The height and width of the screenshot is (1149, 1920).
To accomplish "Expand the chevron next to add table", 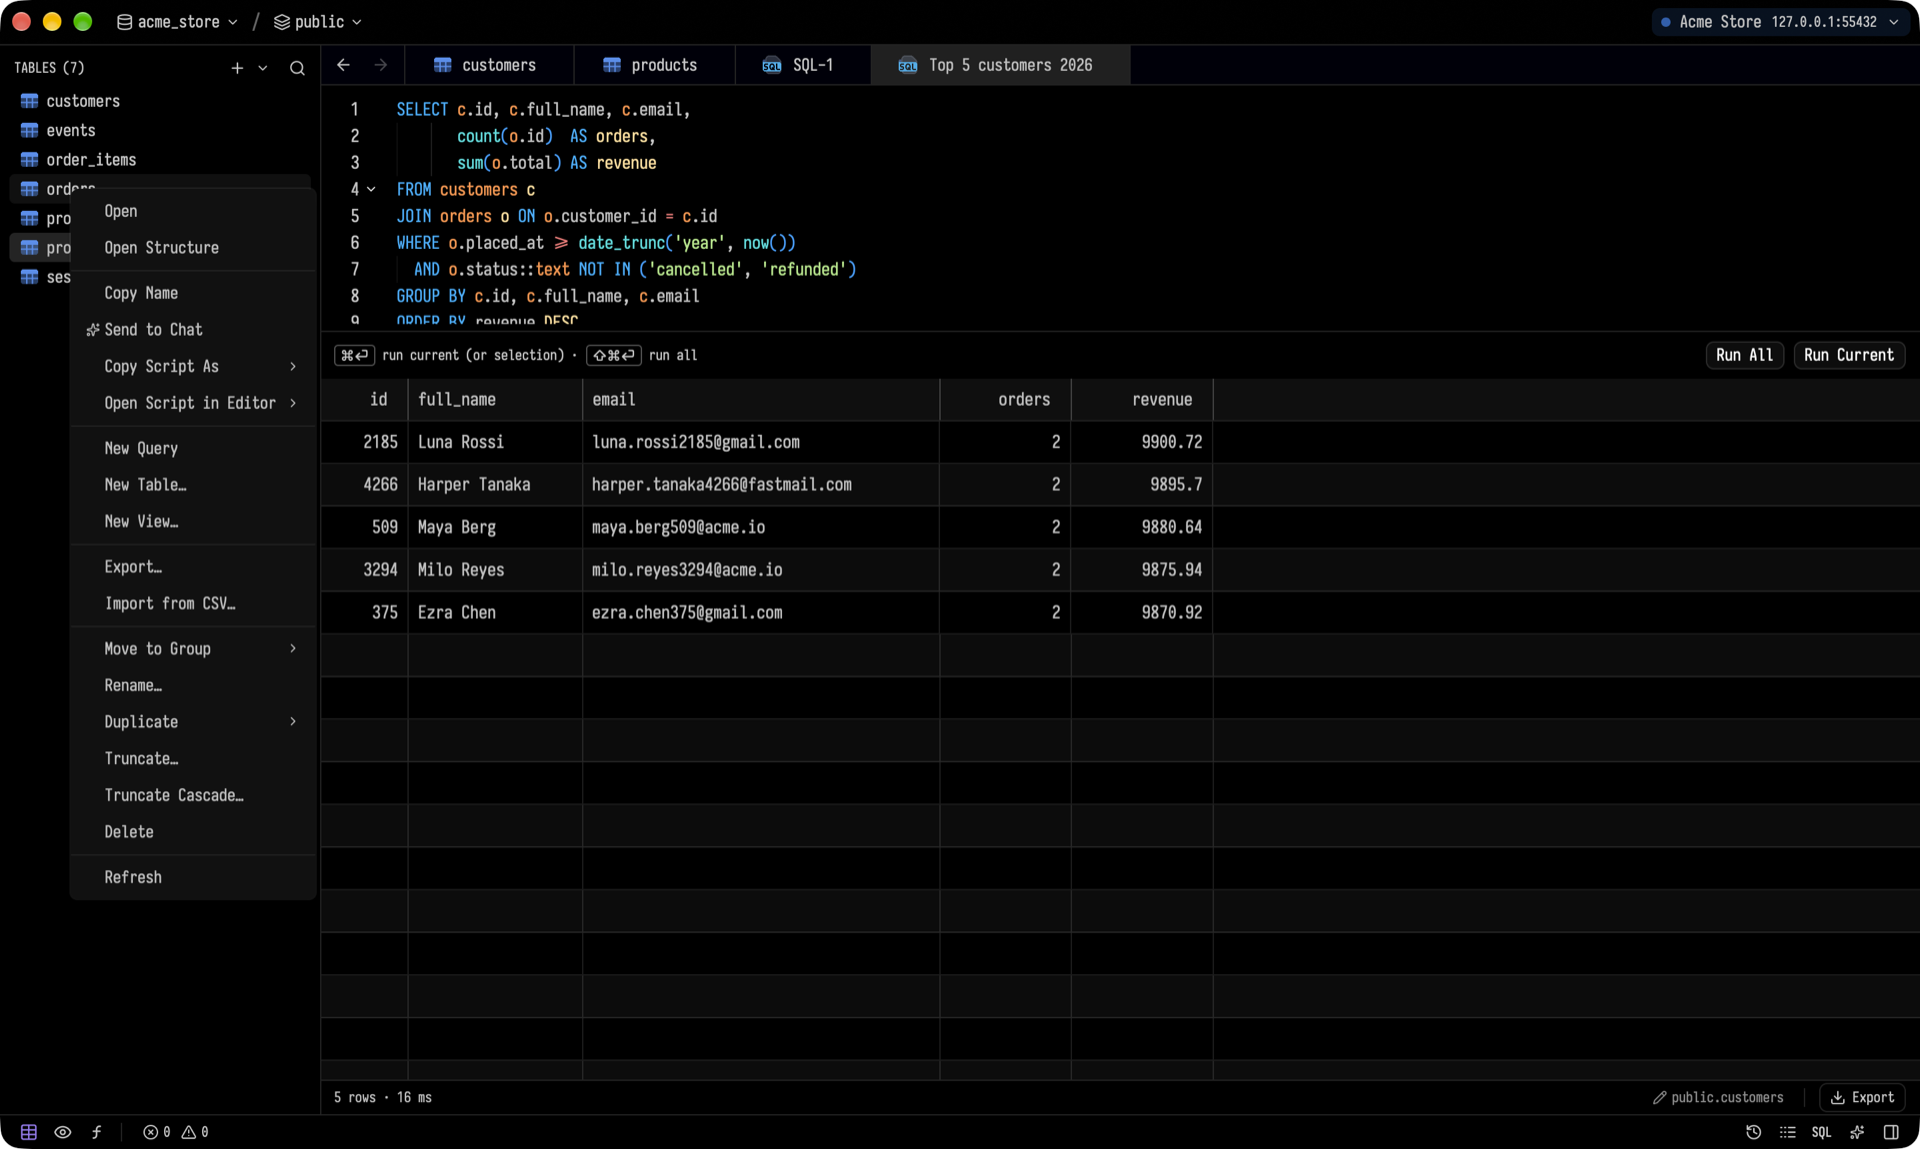I will point(263,68).
